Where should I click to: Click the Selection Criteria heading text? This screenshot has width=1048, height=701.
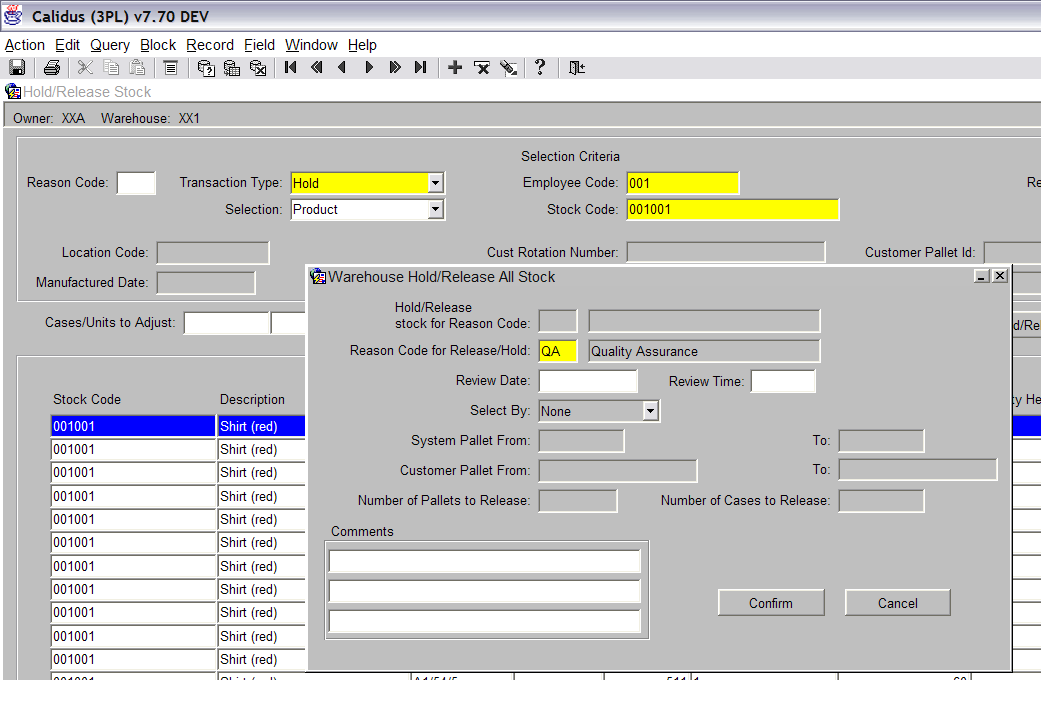tap(570, 156)
